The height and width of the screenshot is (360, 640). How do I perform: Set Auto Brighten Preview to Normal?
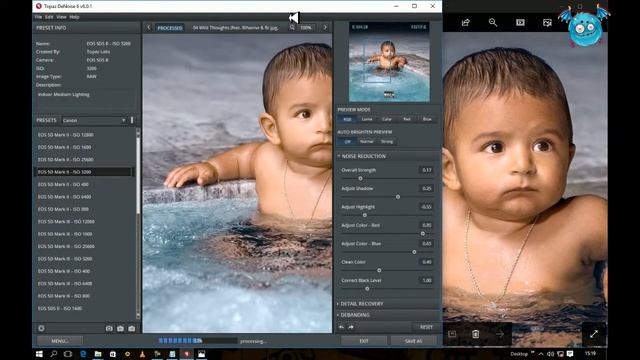point(367,141)
